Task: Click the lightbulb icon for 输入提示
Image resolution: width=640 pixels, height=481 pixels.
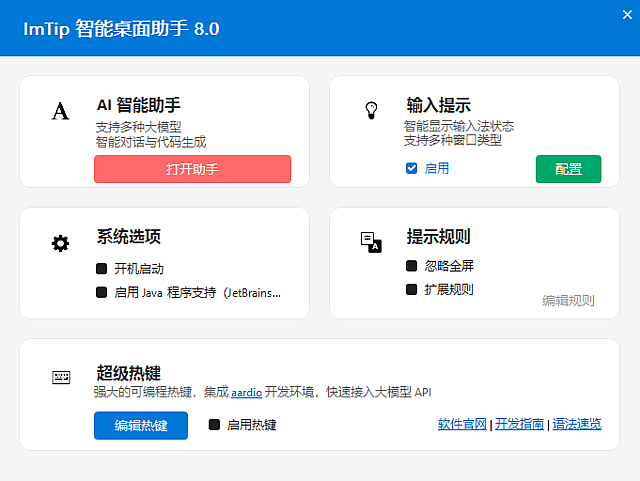Action: [370, 111]
